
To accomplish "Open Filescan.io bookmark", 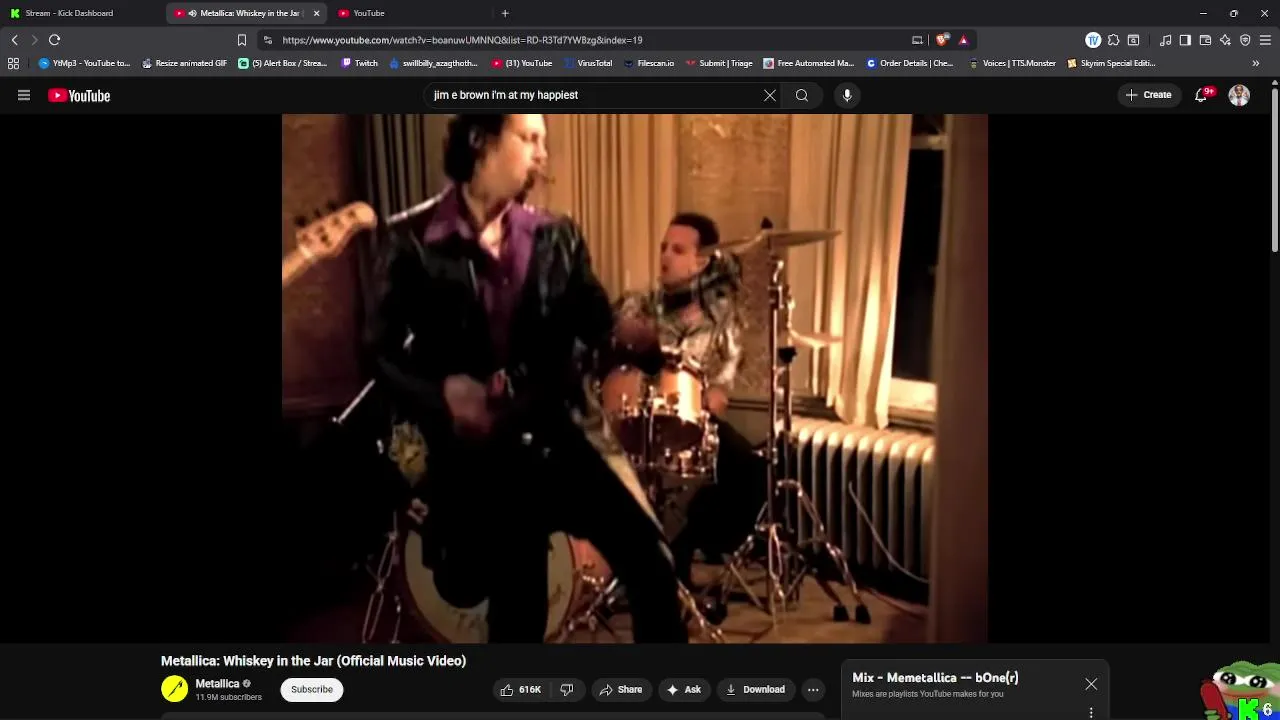I will click(649, 63).
